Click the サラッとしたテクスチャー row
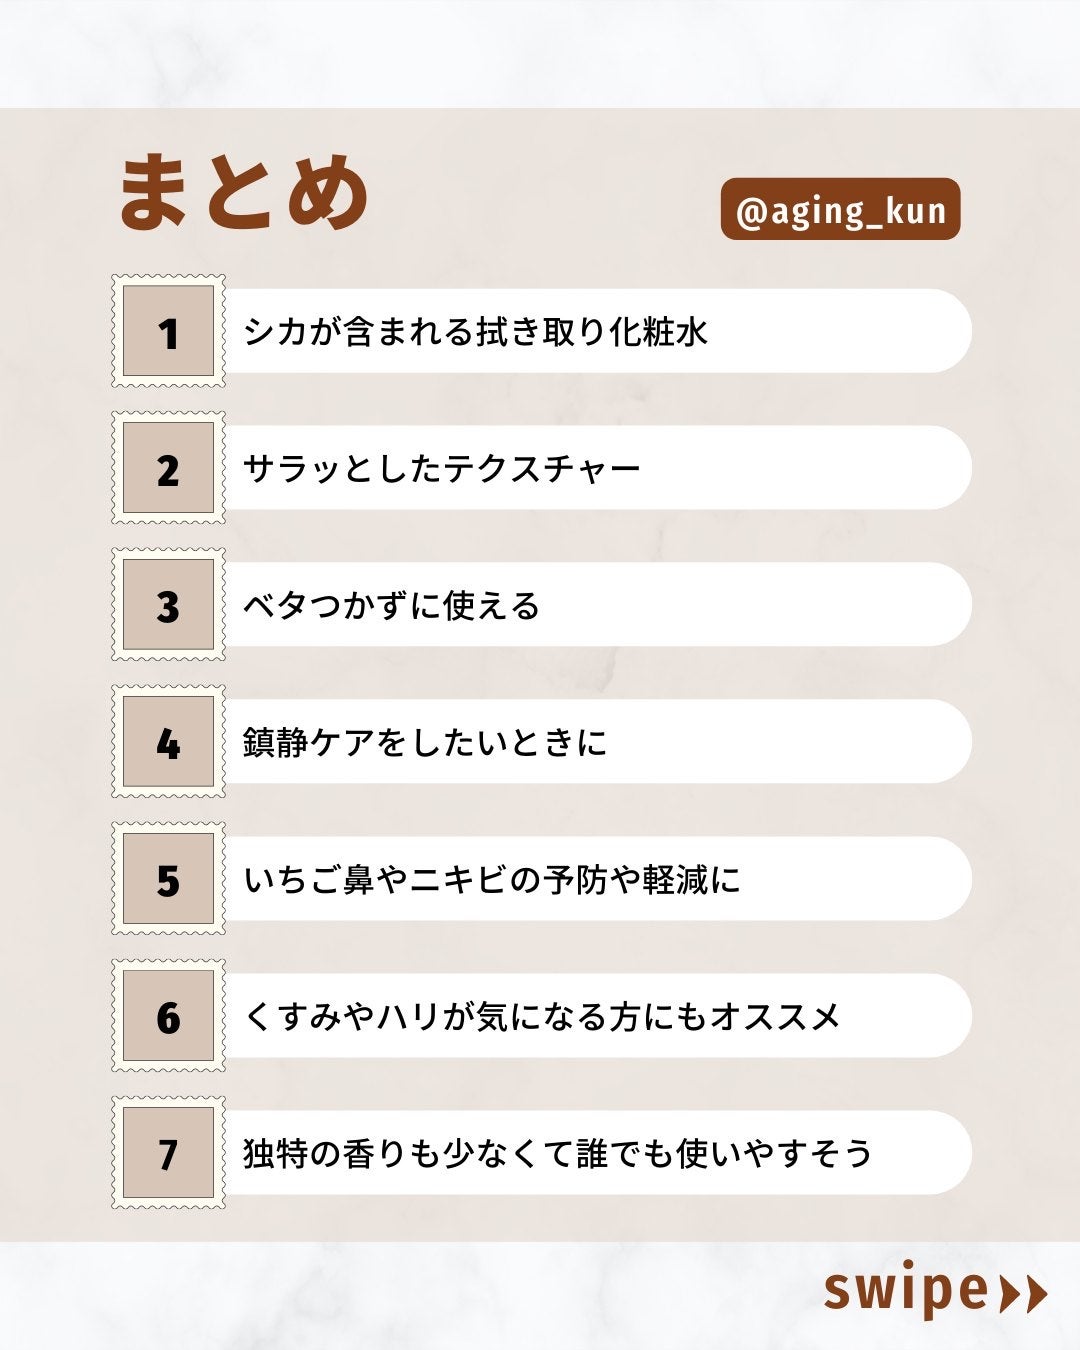The width and height of the screenshot is (1080, 1350). [595, 468]
